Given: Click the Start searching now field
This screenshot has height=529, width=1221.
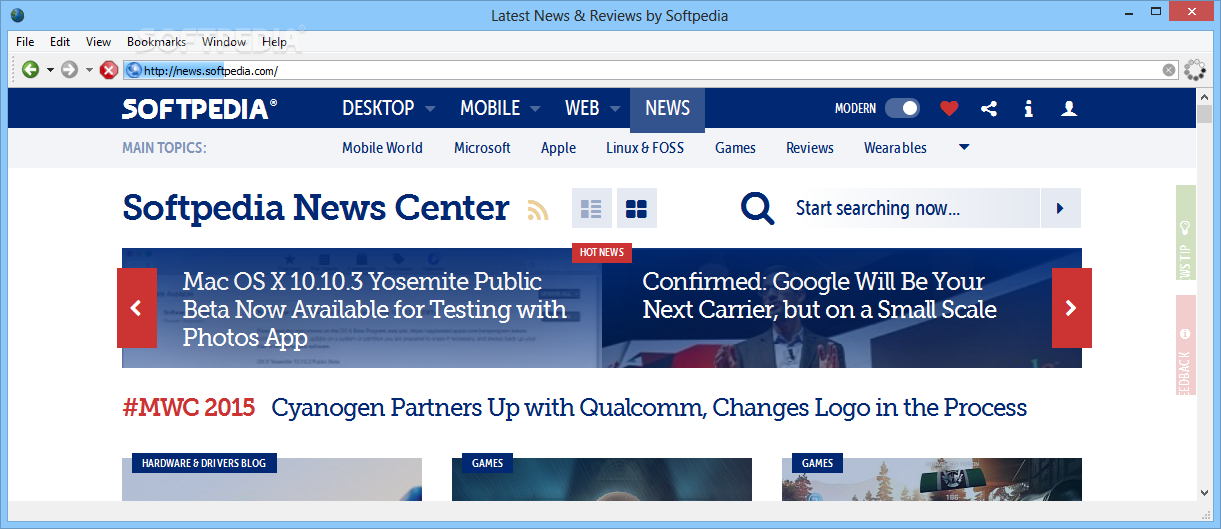Looking at the screenshot, I should (912, 208).
